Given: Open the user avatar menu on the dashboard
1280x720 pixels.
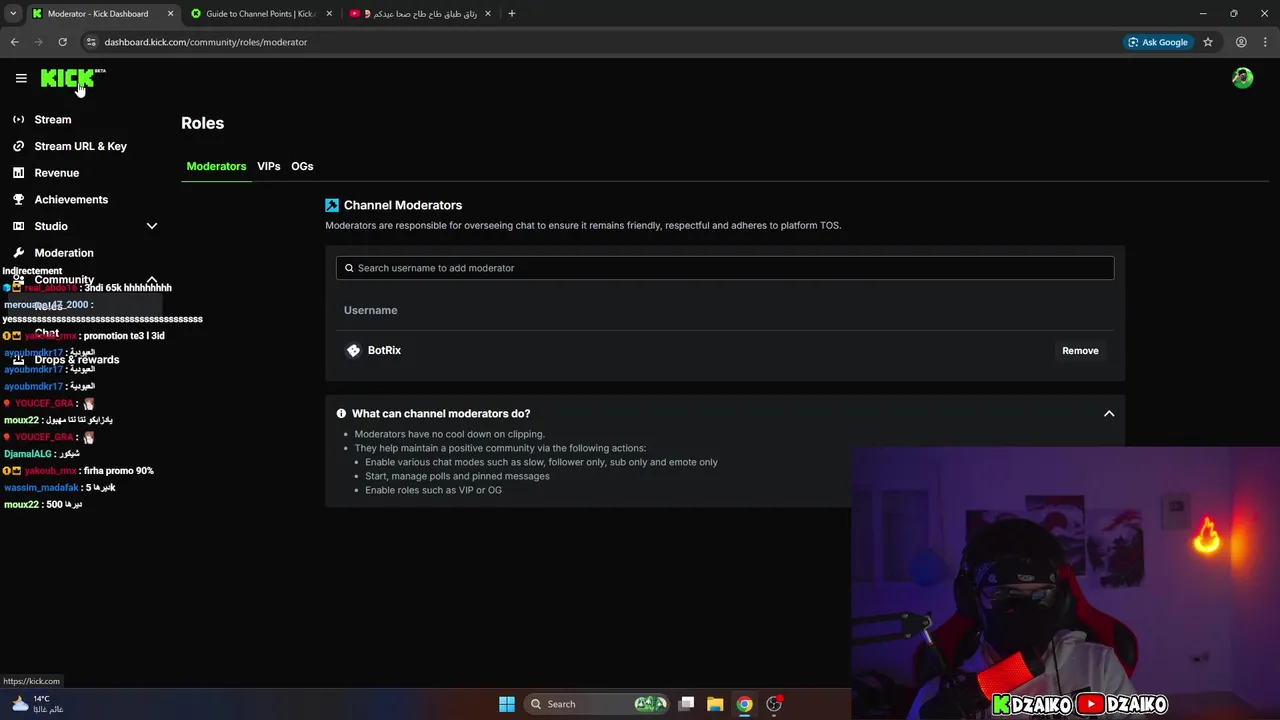Looking at the screenshot, I should 1242,78.
